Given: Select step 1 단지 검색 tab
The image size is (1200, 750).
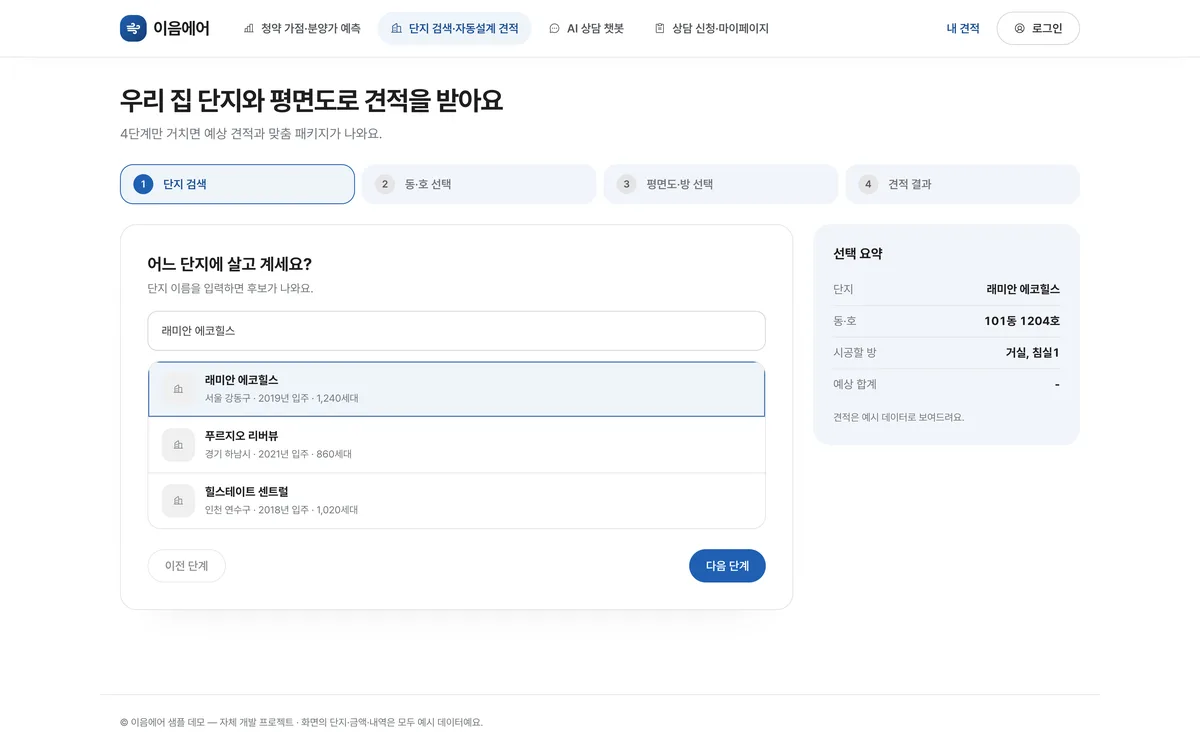Looking at the screenshot, I should 237,184.
